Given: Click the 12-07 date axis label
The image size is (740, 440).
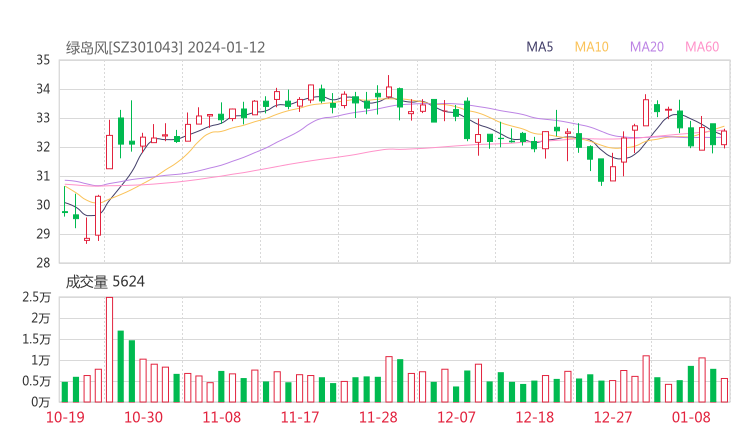Looking at the screenshot, I should coord(456,417).
